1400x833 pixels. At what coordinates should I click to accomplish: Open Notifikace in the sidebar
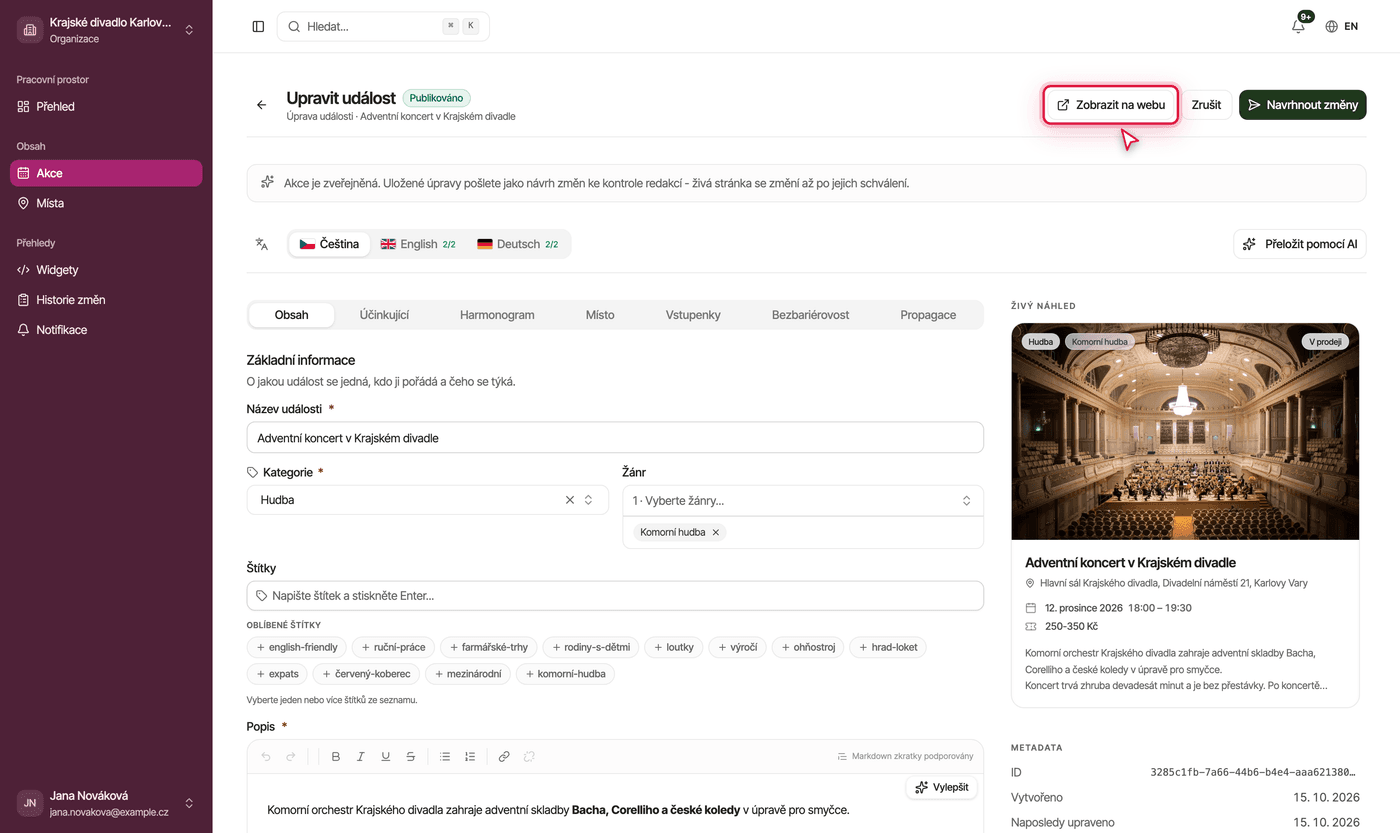point(106,330)
